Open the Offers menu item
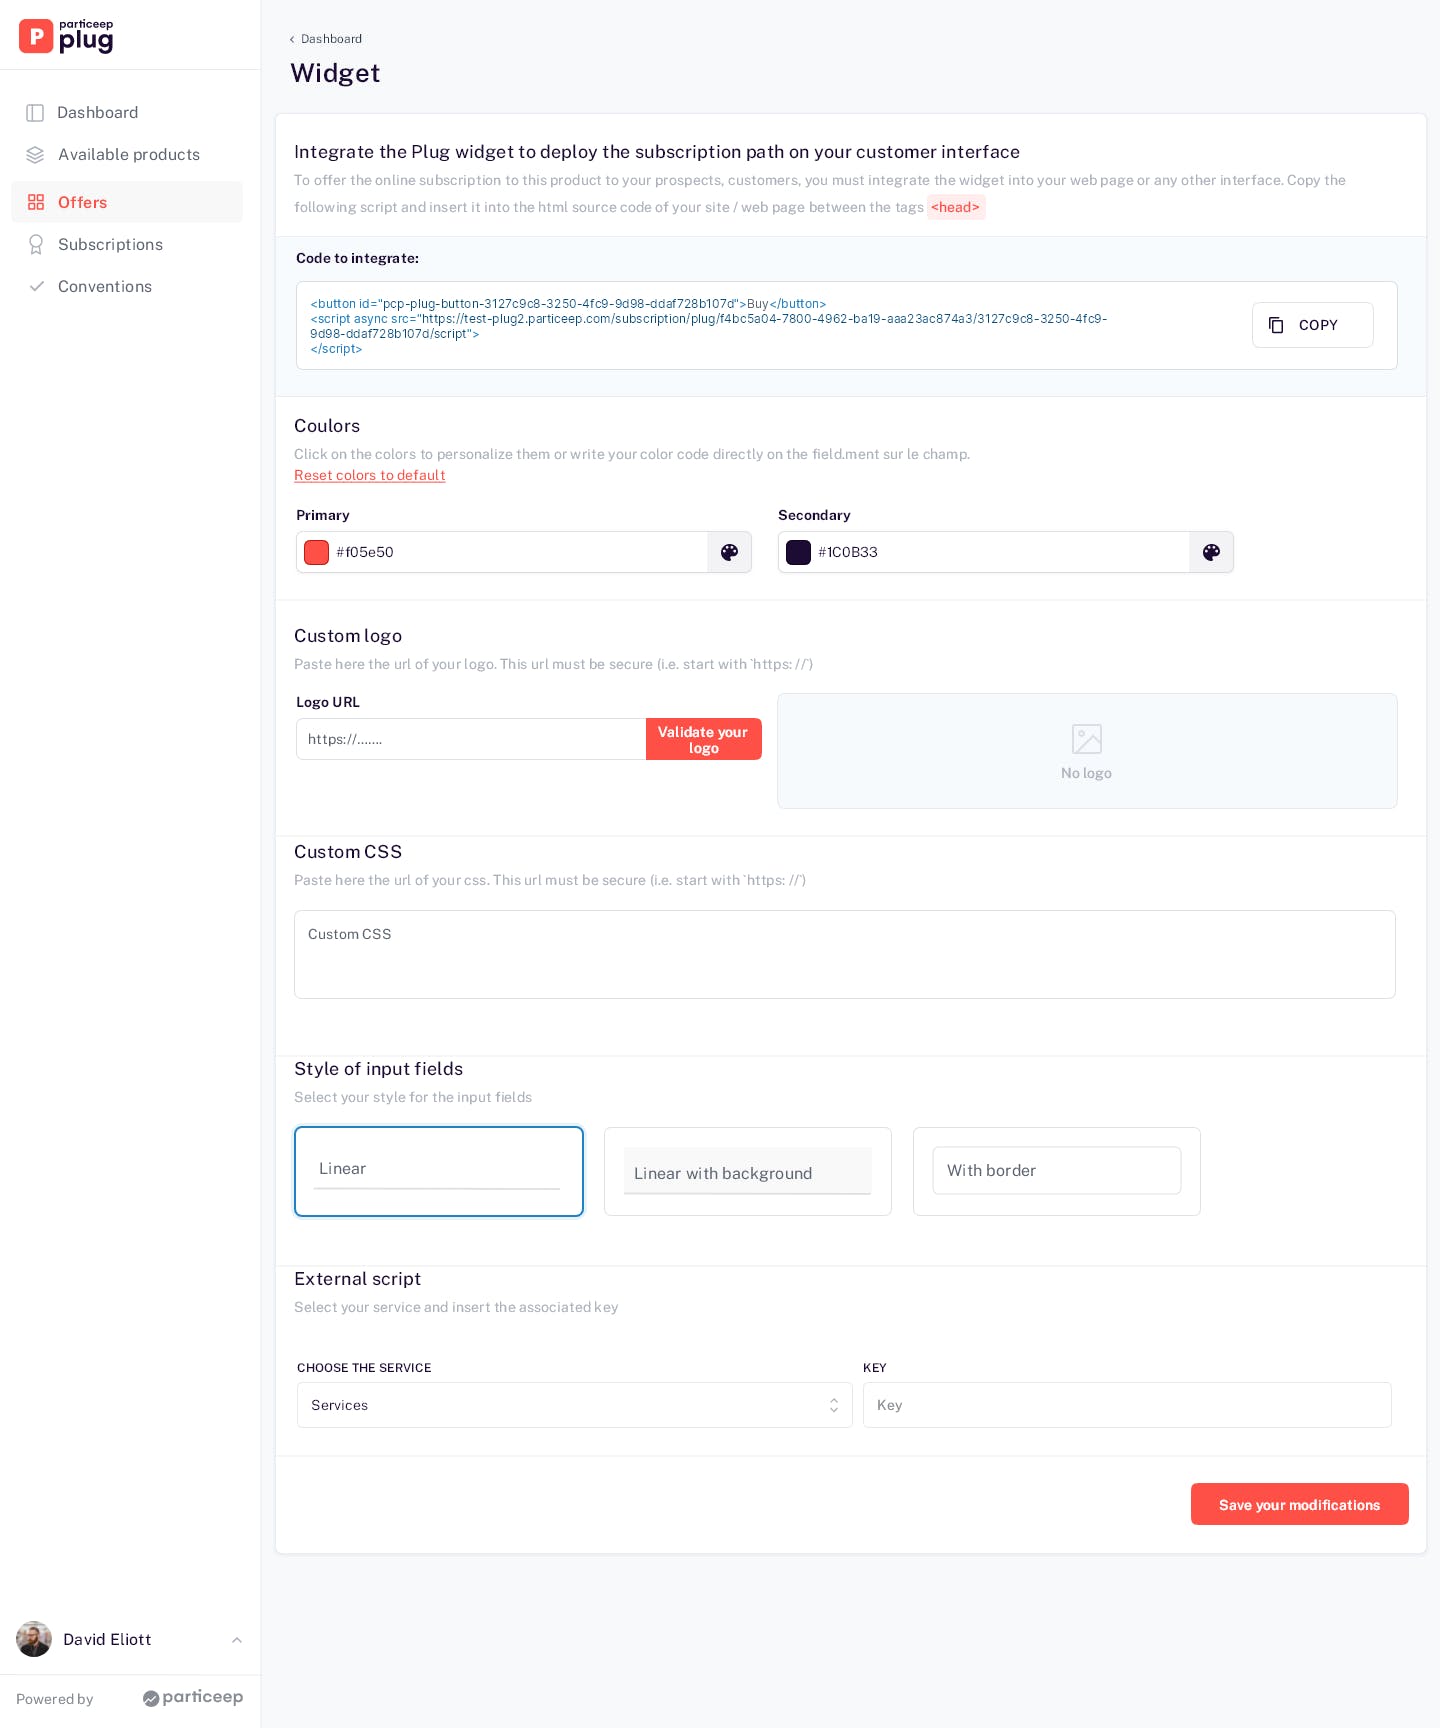Image resolution: width=1440 pixels, height=1728 pixels. [x=82, y=202]
